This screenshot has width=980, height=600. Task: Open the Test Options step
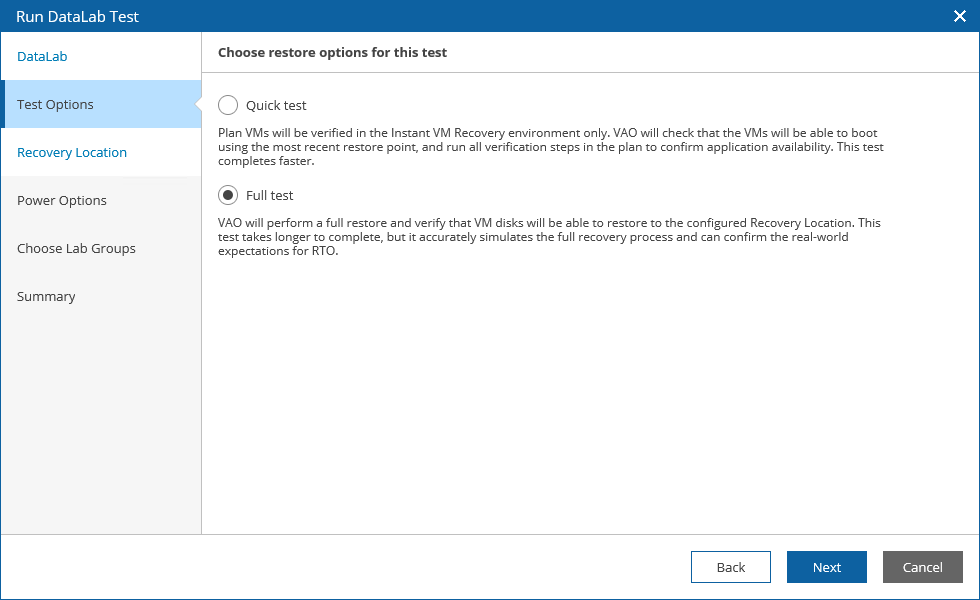(56, 105)
